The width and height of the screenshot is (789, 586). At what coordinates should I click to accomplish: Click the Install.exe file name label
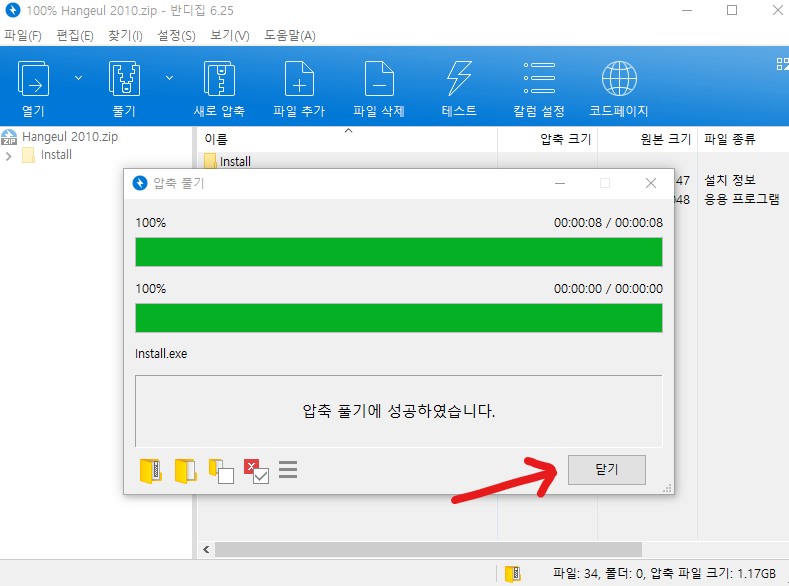161,354
